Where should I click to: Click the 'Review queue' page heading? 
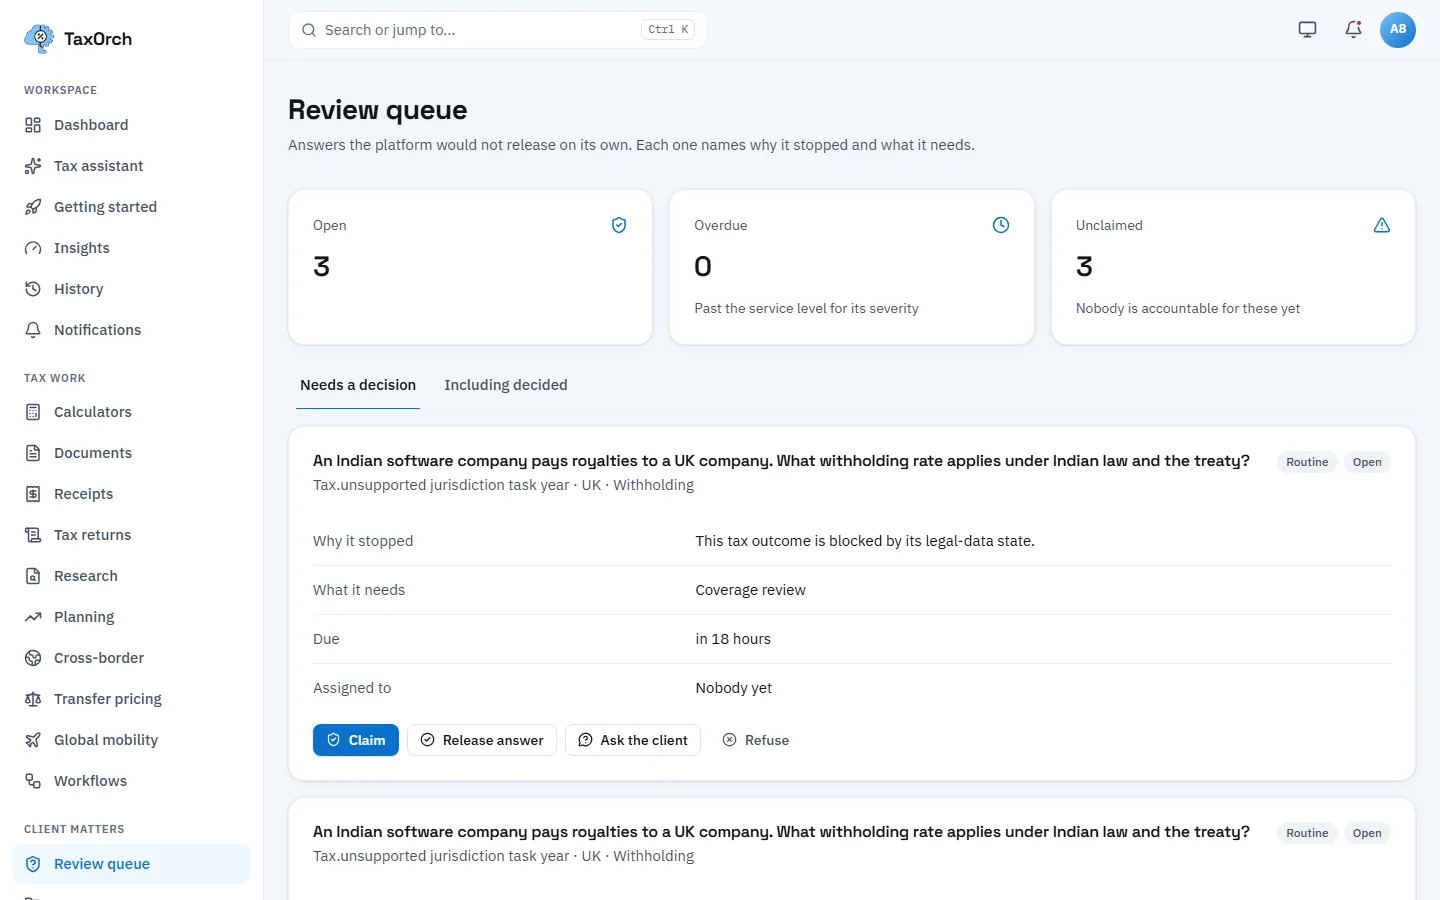coord(378,110)
